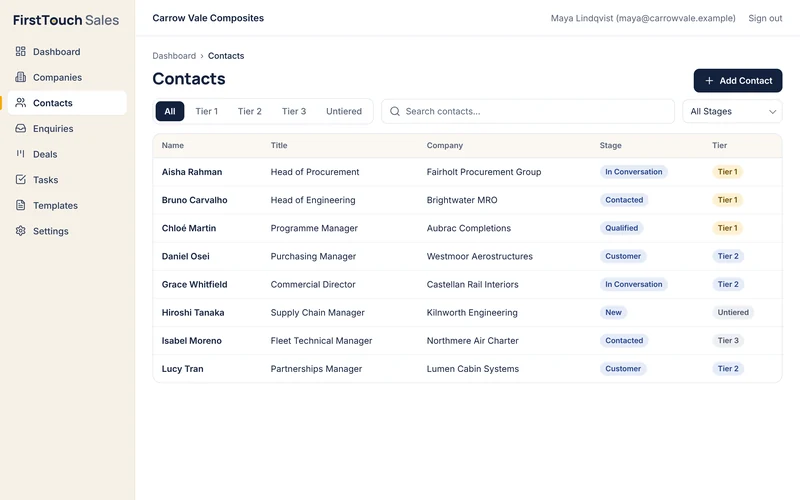The image size is (800, 500).
Task: Open contact Chloé Martin
Action: click(x=189, y=228)
